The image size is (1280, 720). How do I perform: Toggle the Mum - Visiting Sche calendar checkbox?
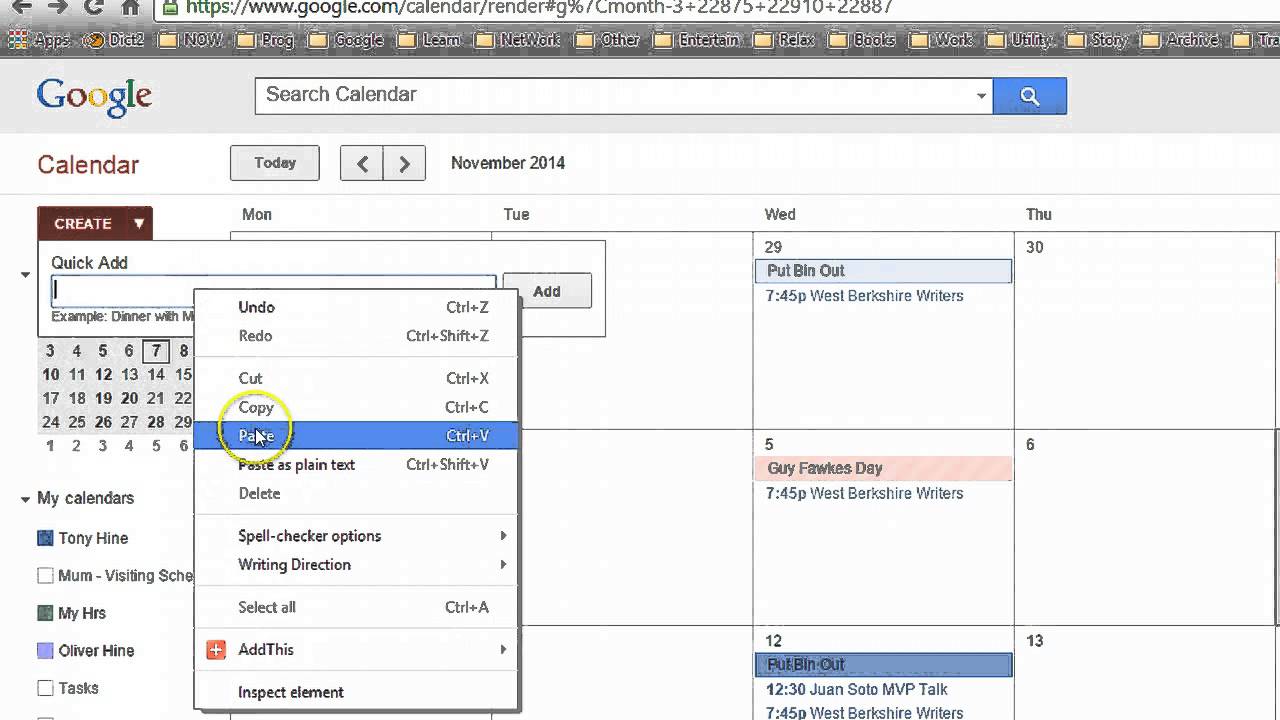pos(45,575)
